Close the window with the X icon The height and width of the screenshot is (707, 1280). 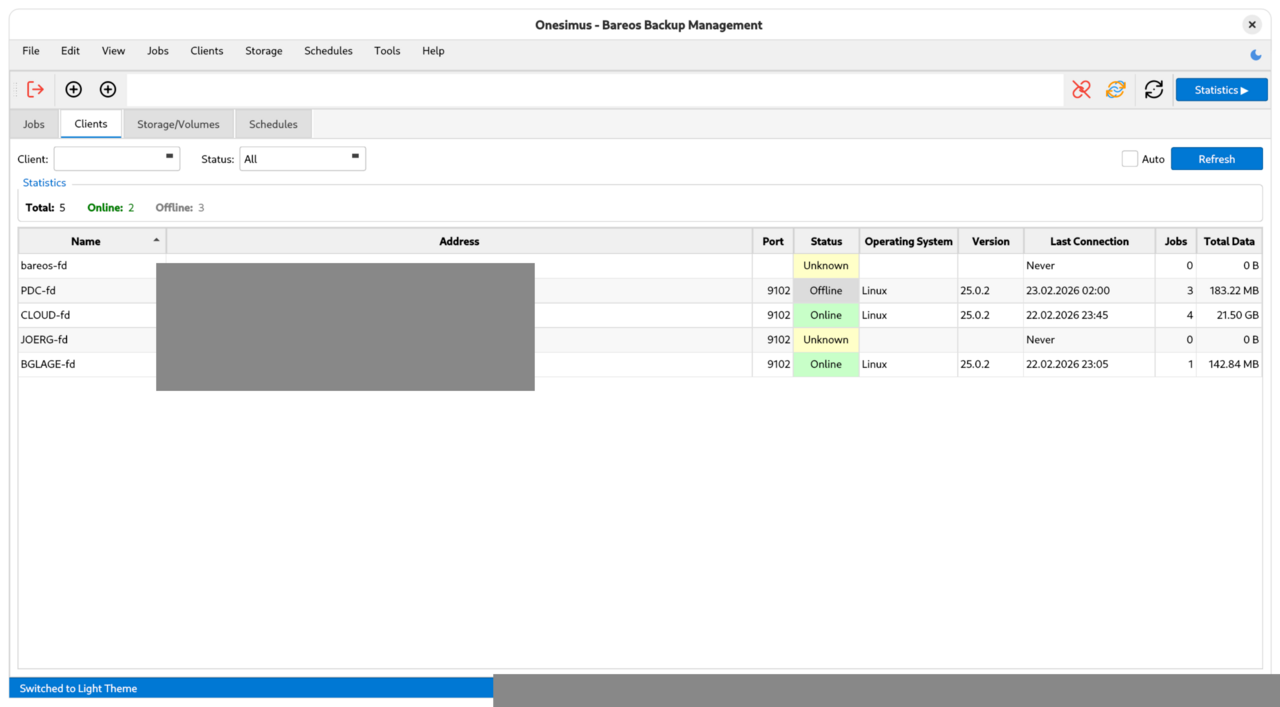tap(1251, 25)
